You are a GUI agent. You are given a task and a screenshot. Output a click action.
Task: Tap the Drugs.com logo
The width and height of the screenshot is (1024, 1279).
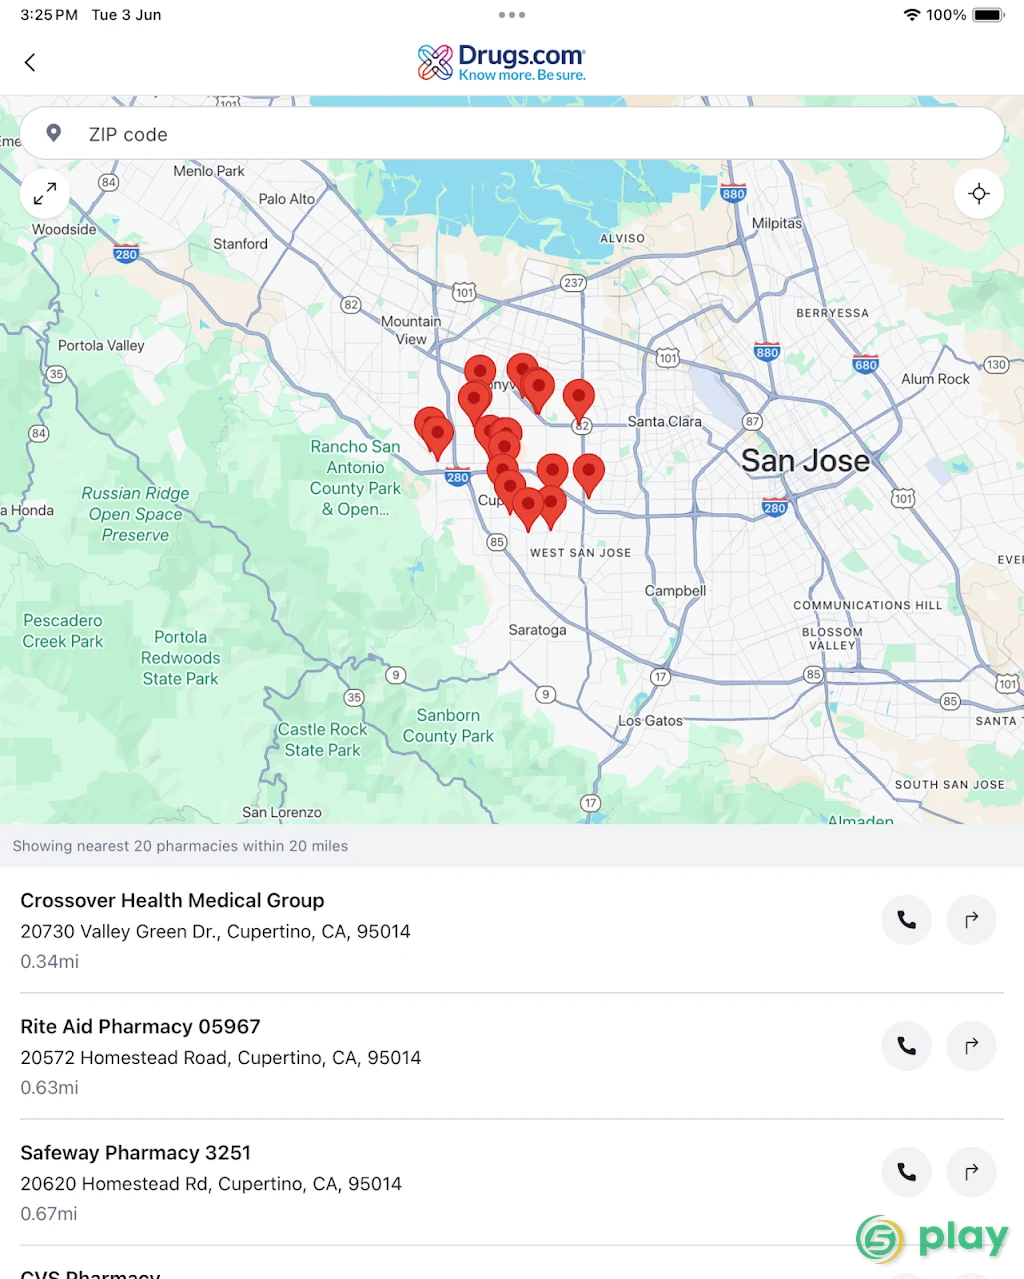pos(502,62)
